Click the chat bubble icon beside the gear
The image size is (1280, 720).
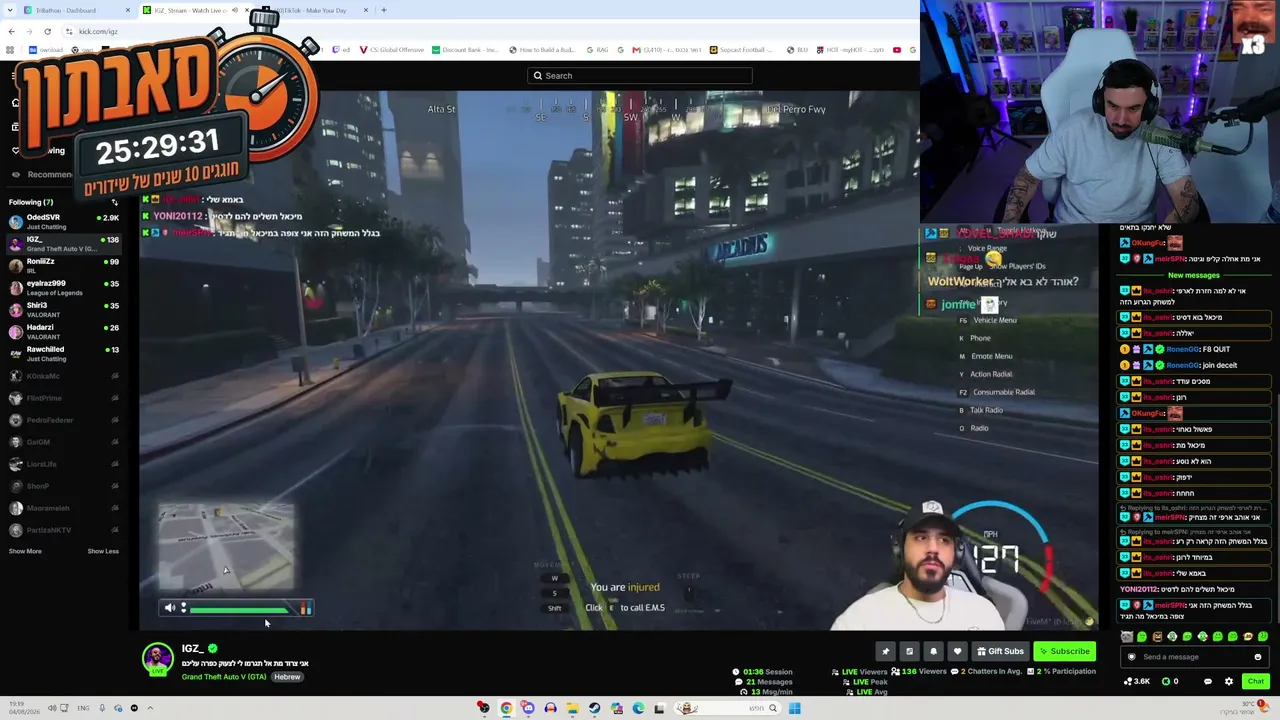coord(1207,681)
